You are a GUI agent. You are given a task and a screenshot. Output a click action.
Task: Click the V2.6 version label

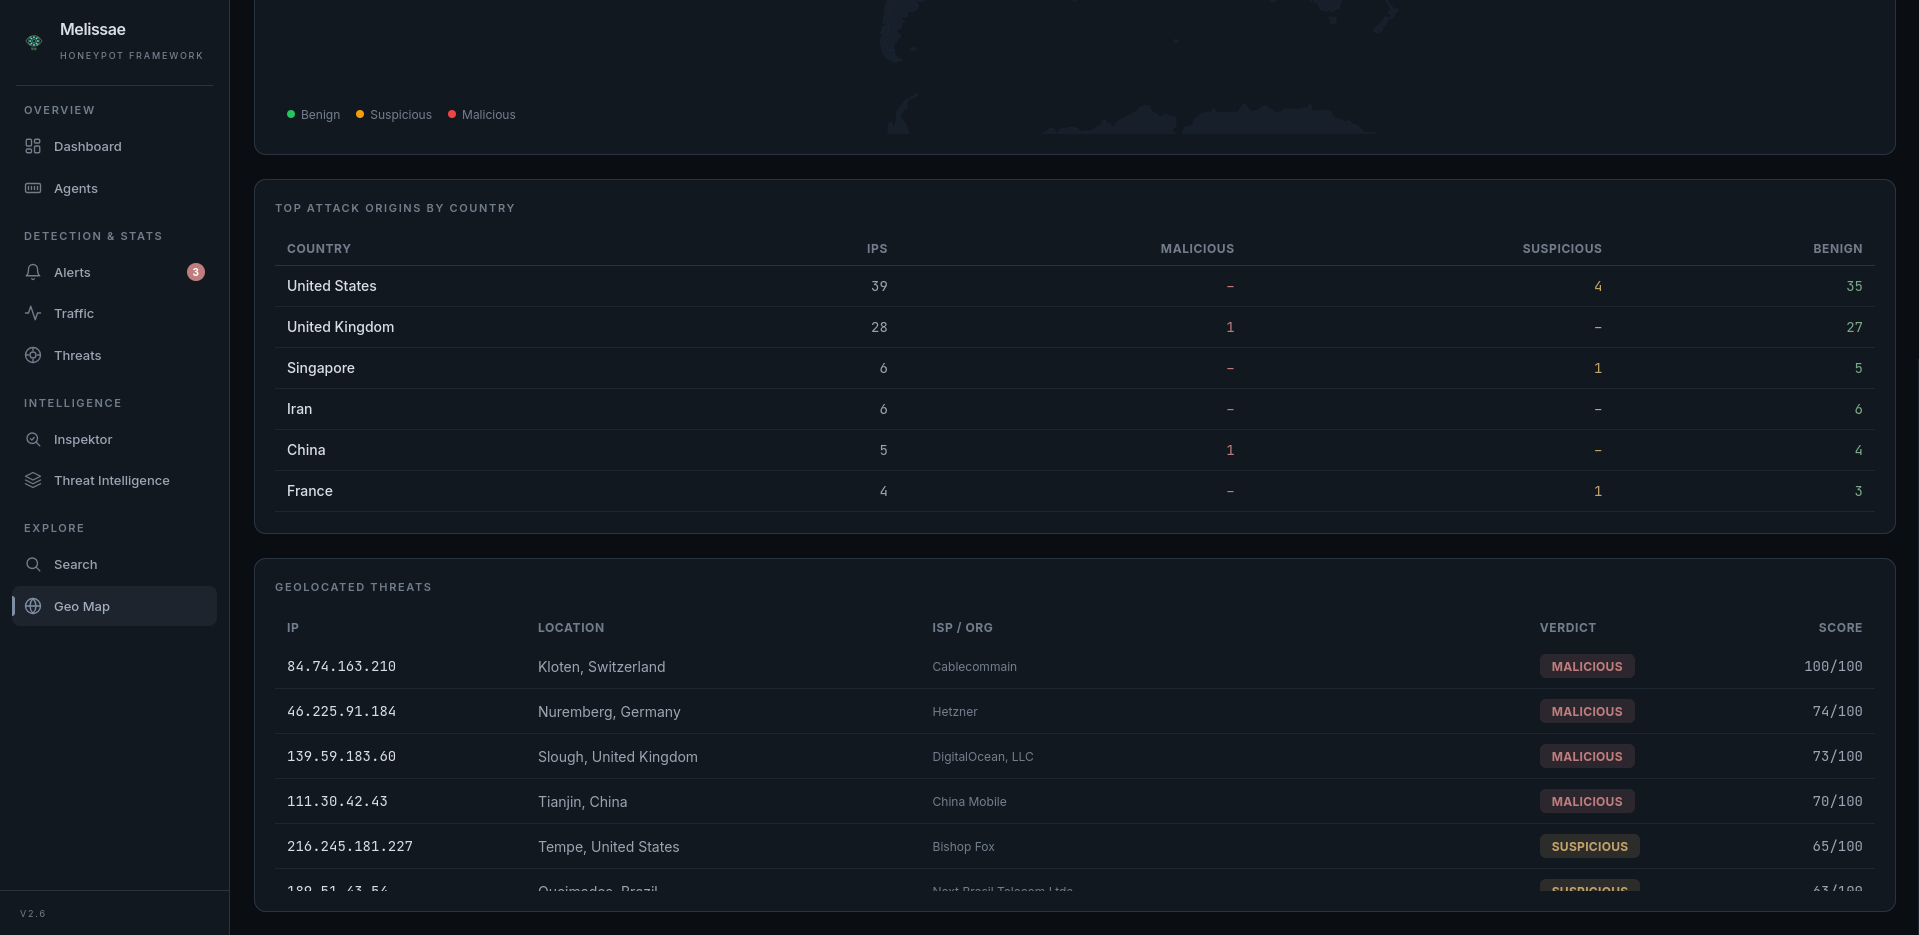(33, 913)
